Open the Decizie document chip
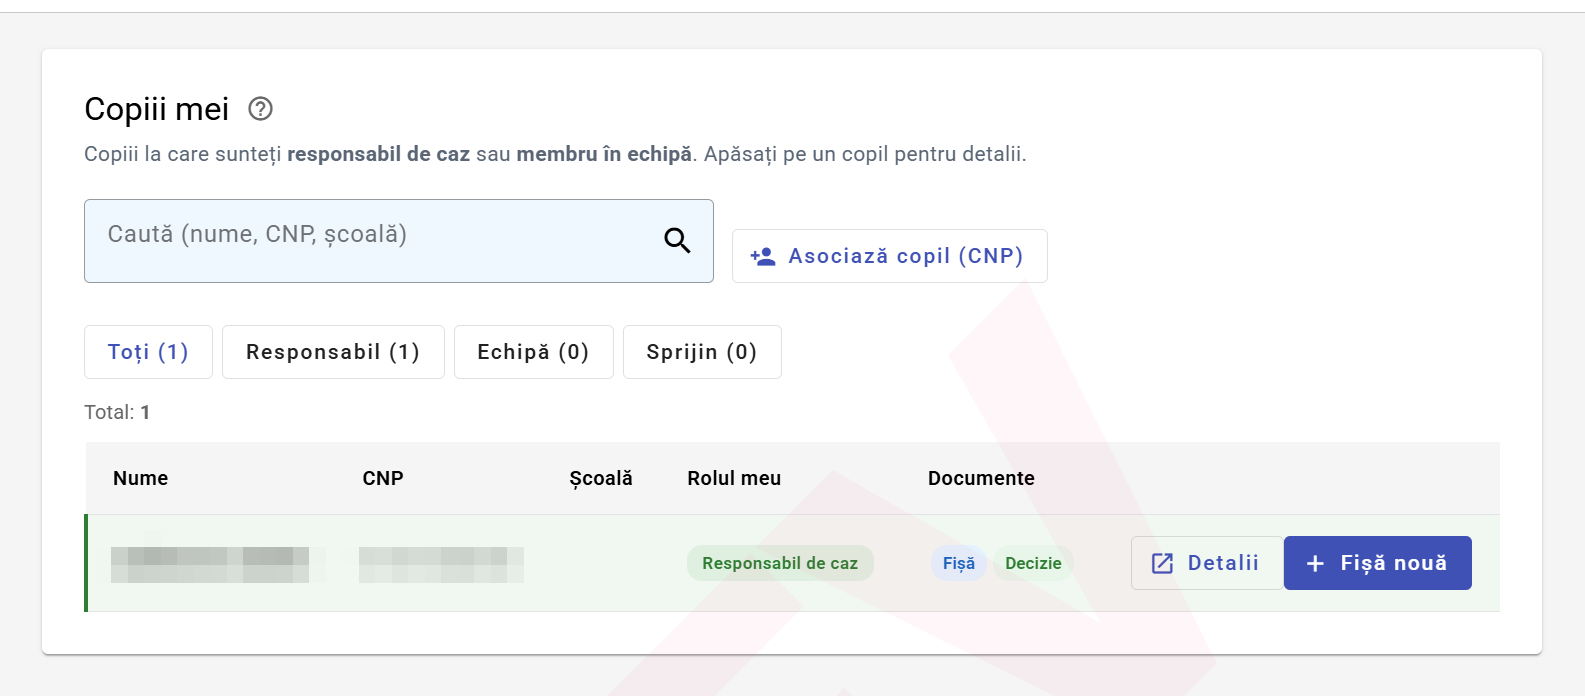 point(1033,563)
